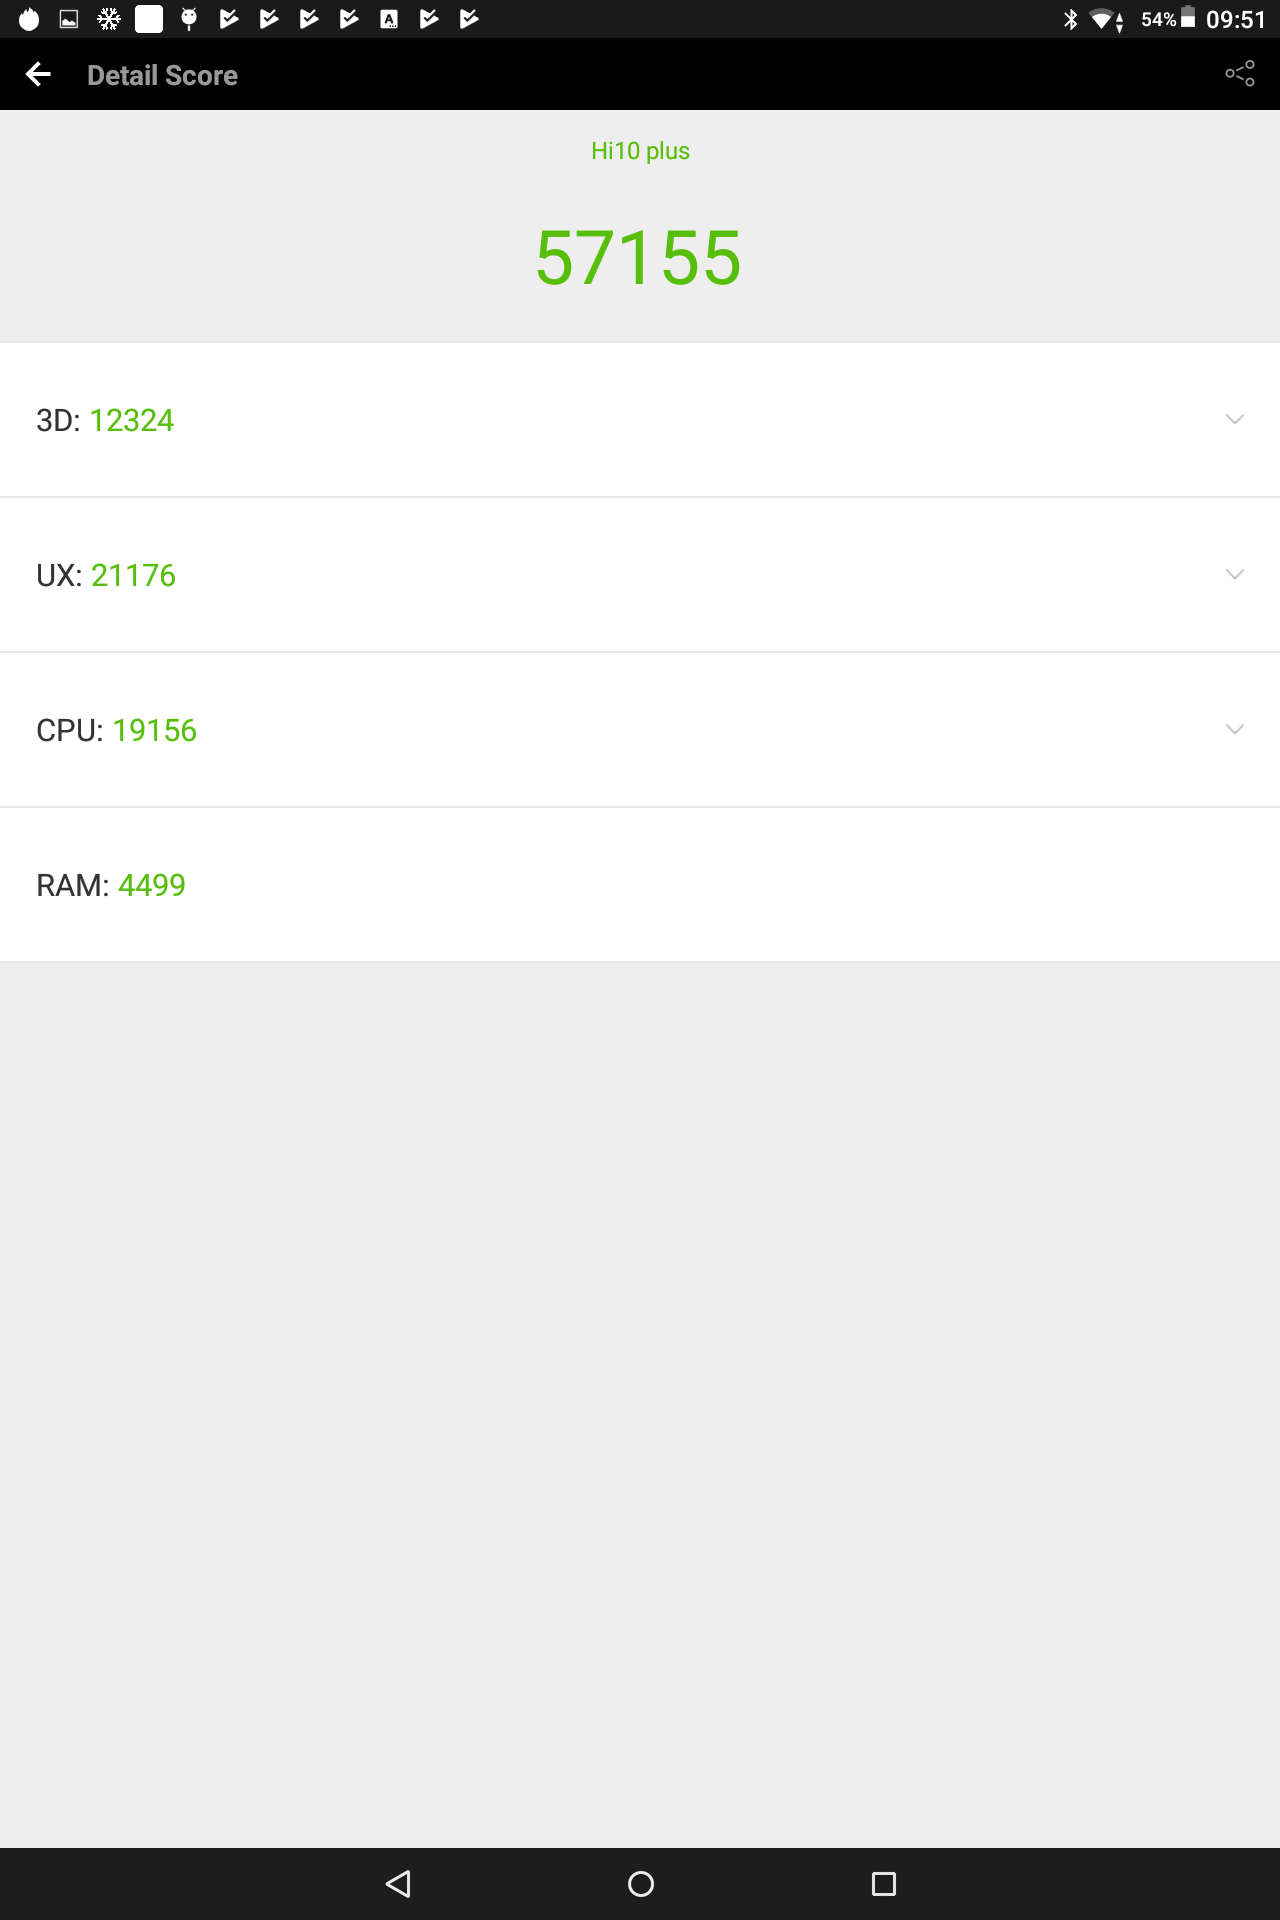
Task: Tap the 57155 total score
Action: (639, 258)
